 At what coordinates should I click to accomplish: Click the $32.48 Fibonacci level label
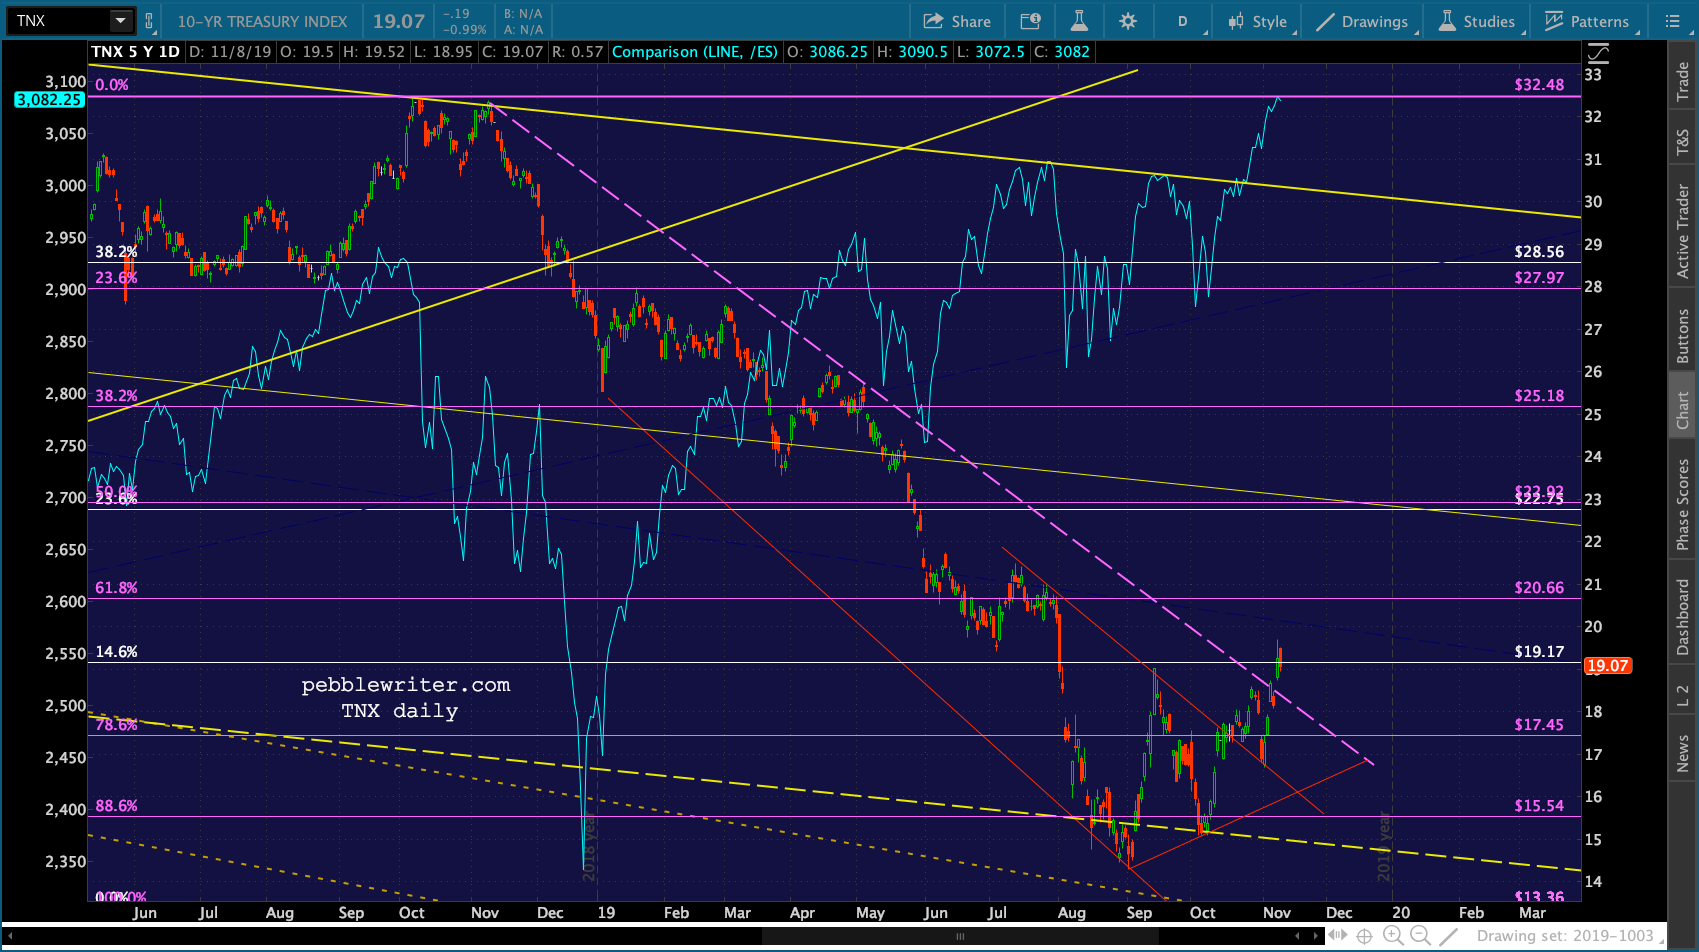tap(1539, 84)
